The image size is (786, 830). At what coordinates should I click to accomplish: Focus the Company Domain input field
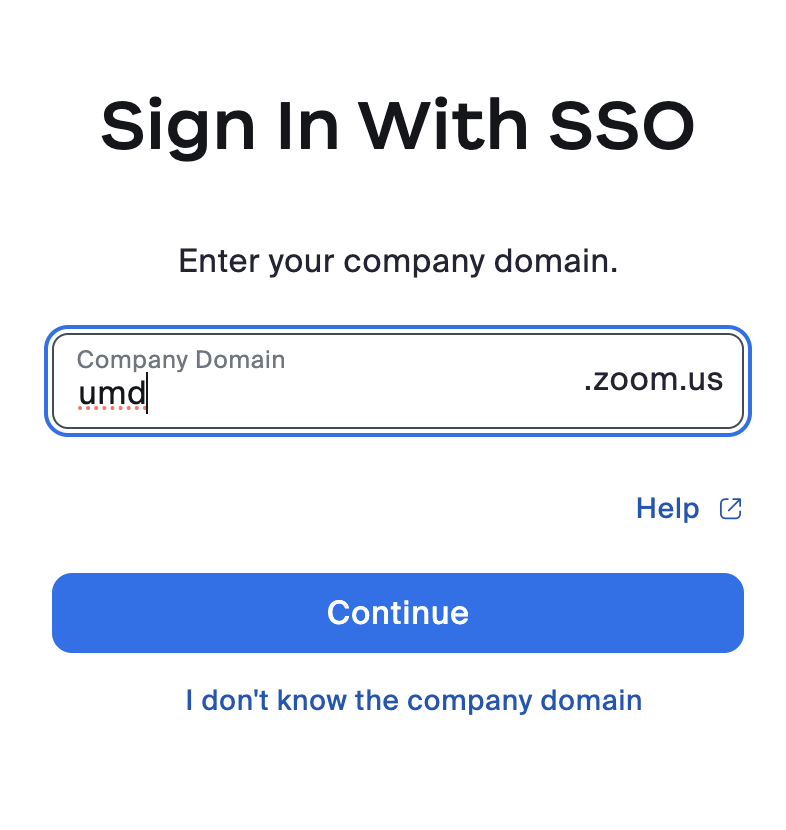pos(397,381)
